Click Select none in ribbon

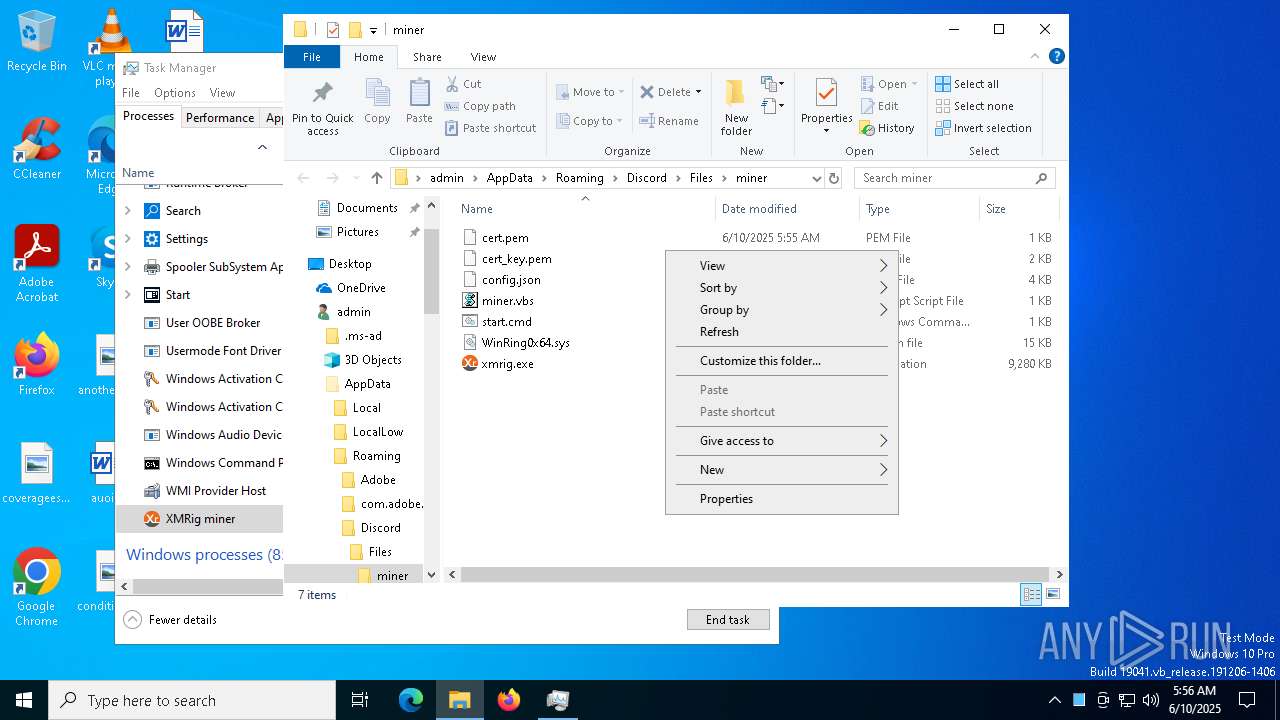[974, 106]
